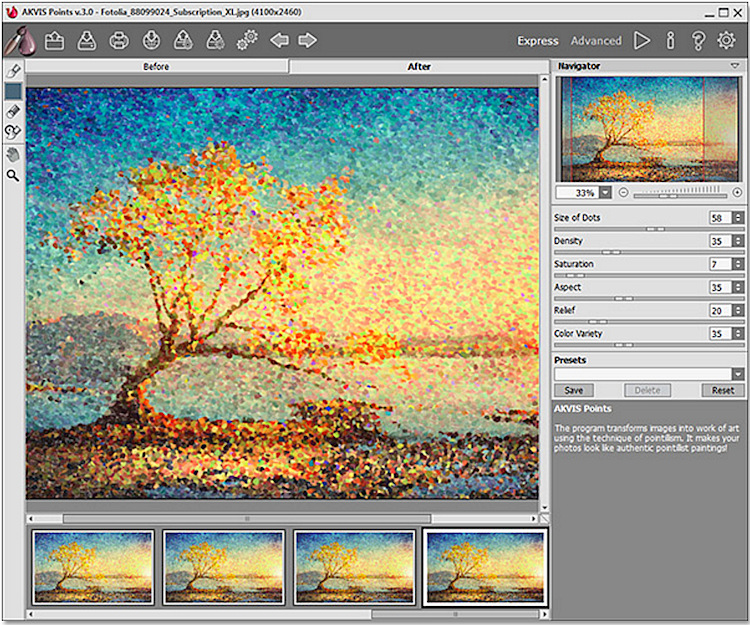Click the Reset button
The height and width of the screenshot is (625, 750).
pos(722,391)
